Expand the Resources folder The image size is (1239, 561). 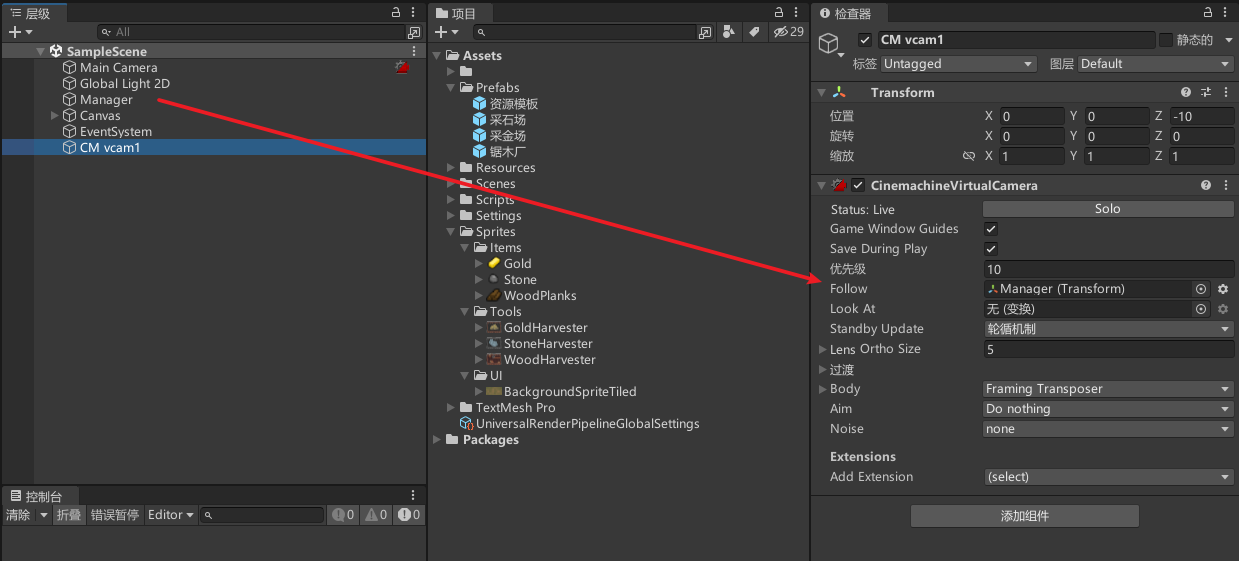[451, 167]
